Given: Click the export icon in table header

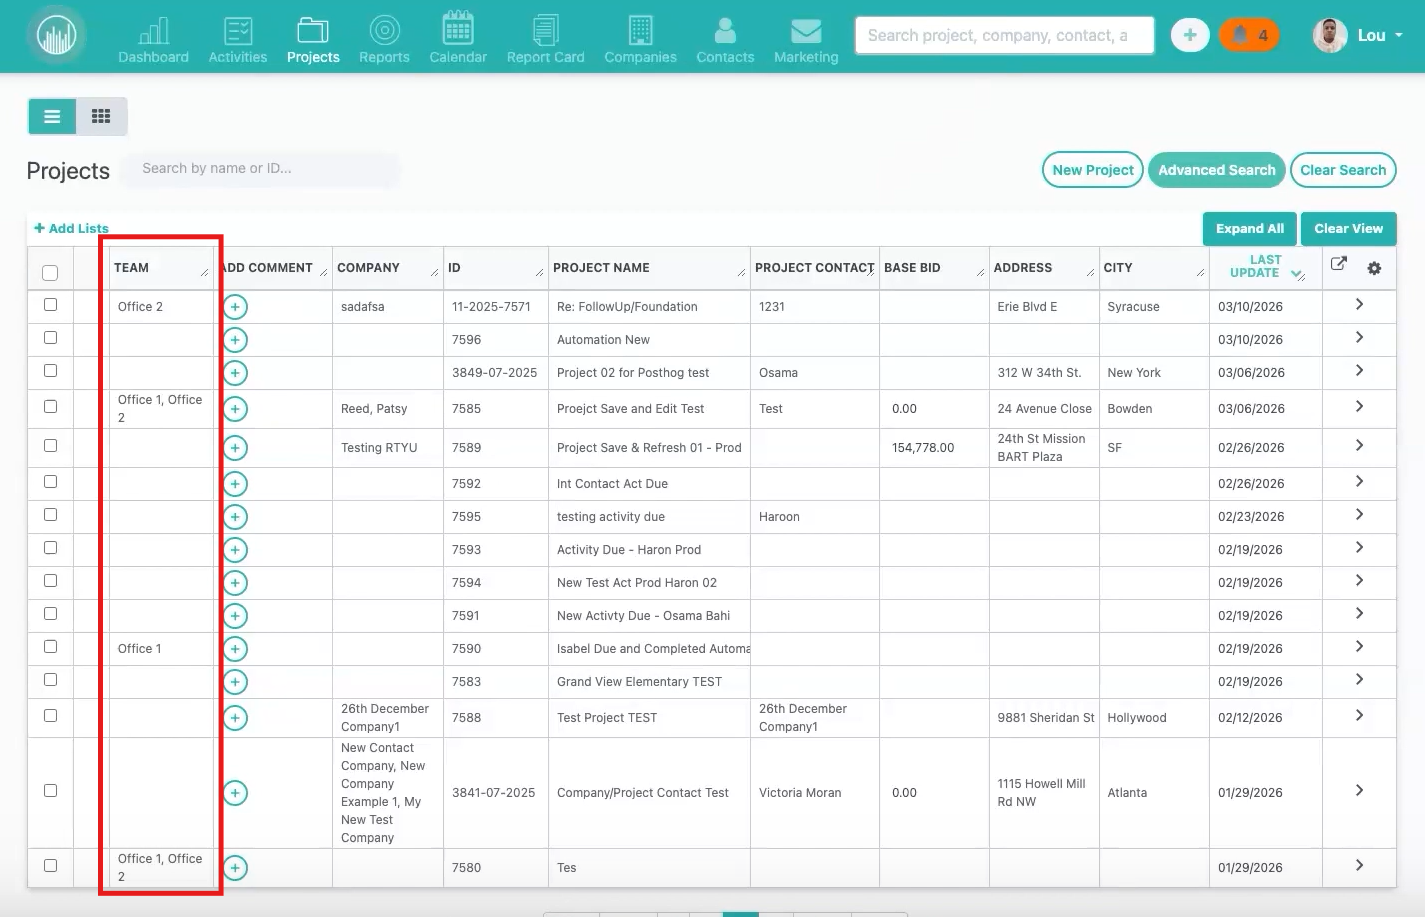Looking at the screenshot, I should coord(1339,264).
